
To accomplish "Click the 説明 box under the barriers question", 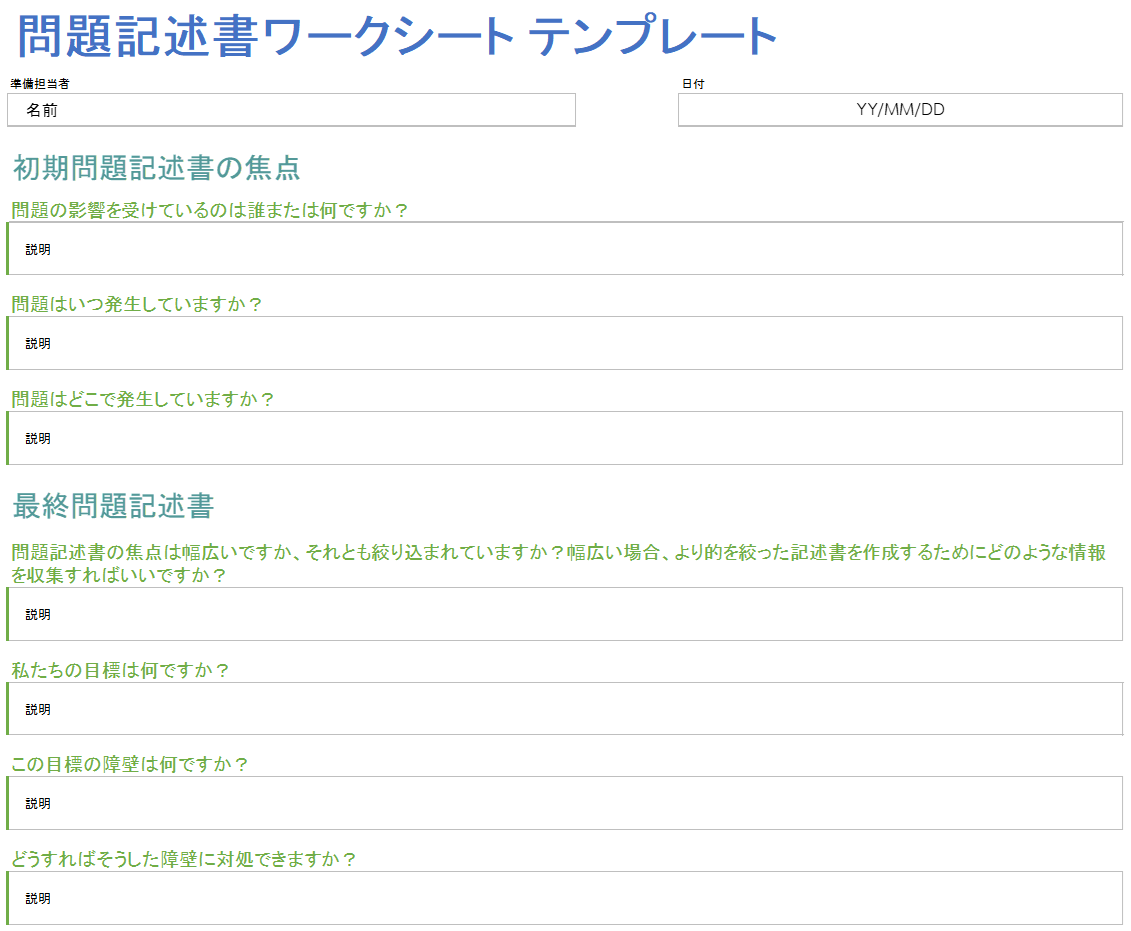I will coord(565,802).
